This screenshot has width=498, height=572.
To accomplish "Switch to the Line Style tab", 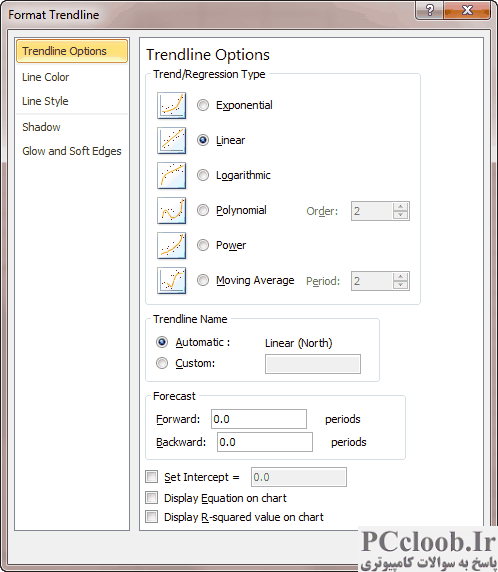I will coord(72,101).
